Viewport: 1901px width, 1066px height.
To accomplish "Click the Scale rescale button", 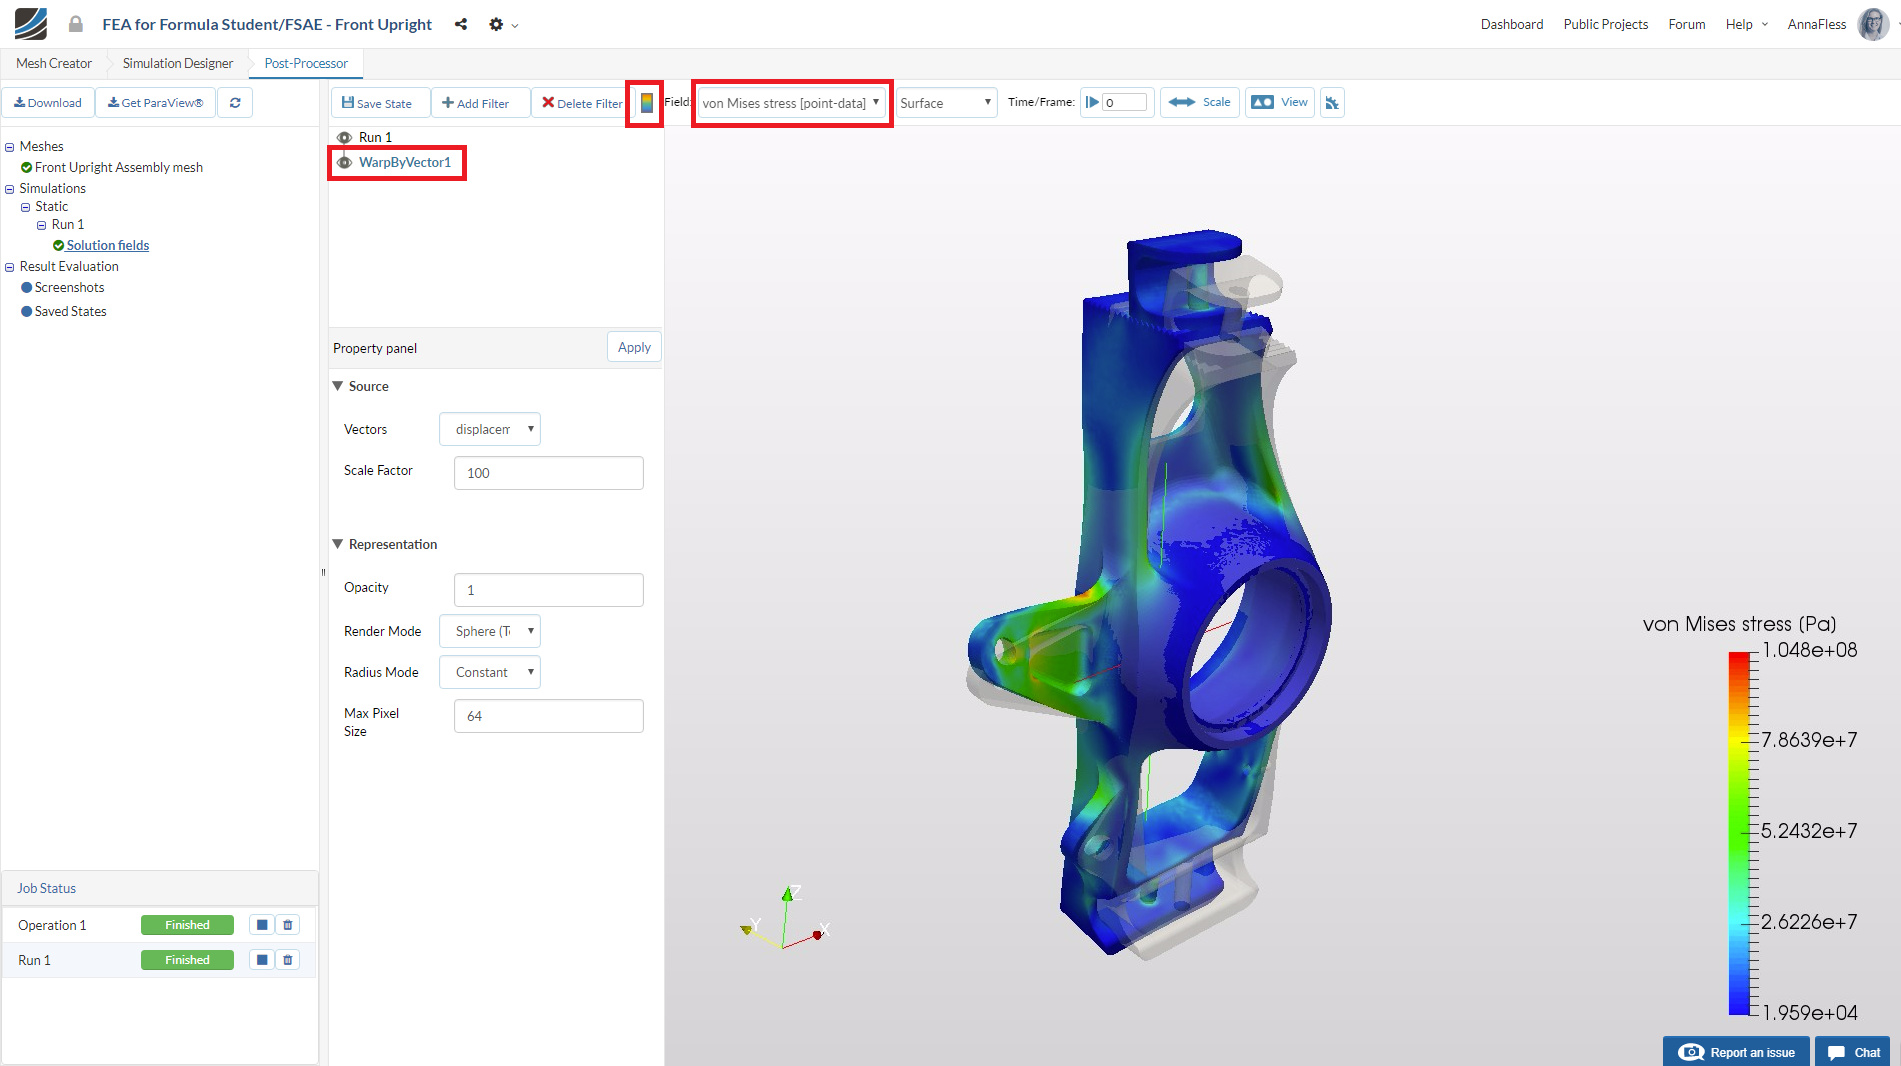I will point(1200,102).
